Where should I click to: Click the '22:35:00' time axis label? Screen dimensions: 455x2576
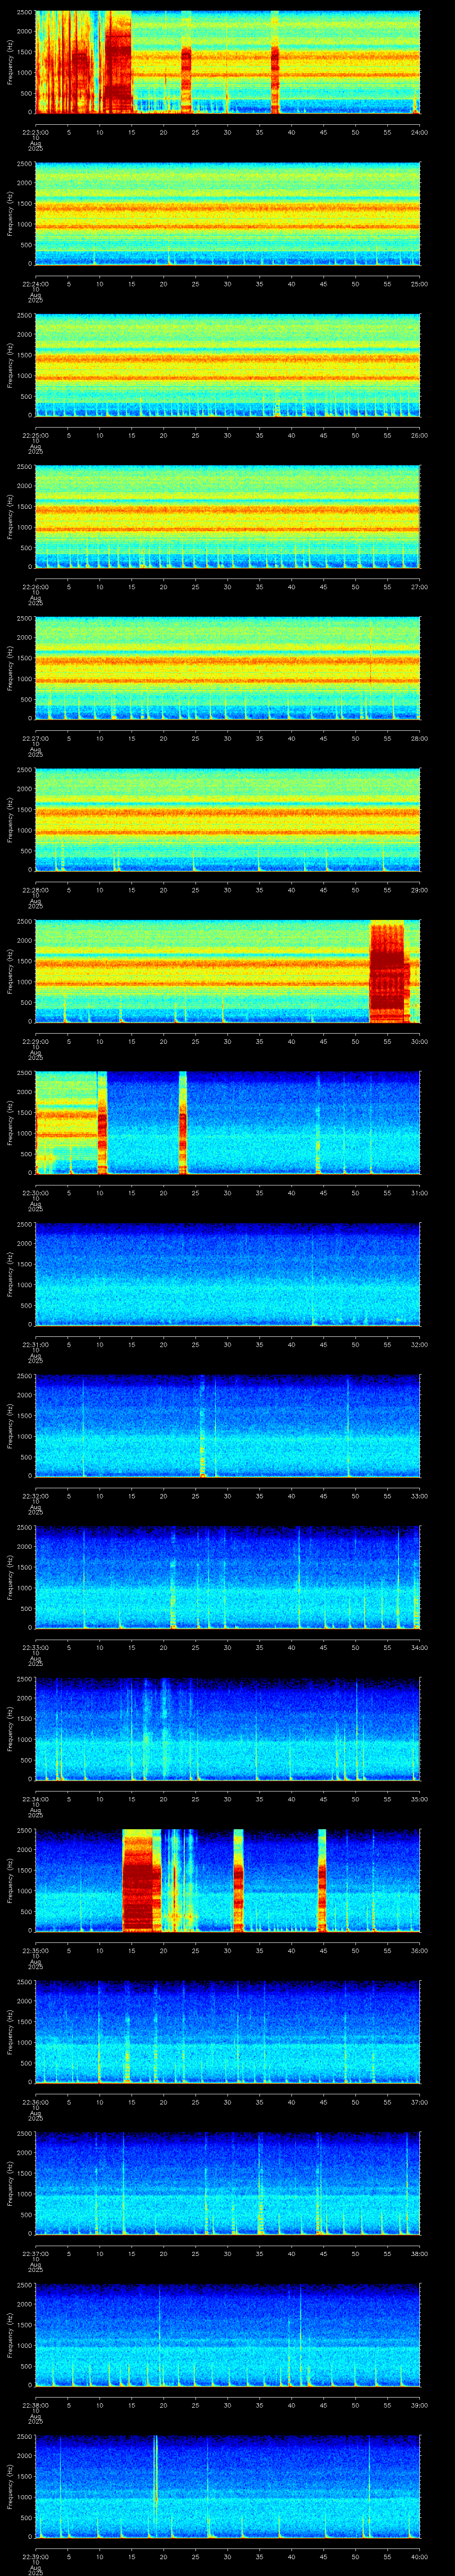pyautogui.click(x=36, y=1950)
